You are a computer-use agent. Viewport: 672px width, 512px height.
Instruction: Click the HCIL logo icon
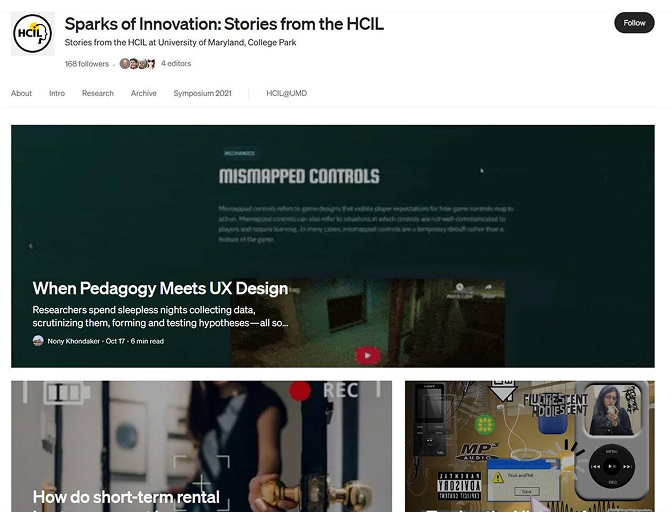pos(33,33)
